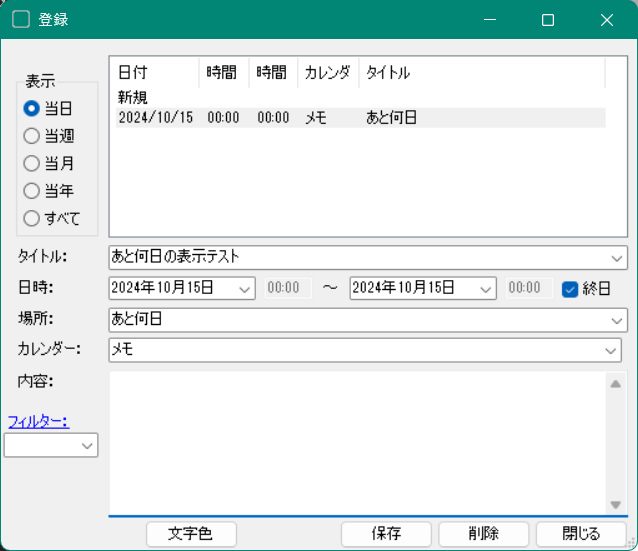Open the 文字色 color picker
The height and width of the screenshot is (551, 638).
[x=192, y=534]
